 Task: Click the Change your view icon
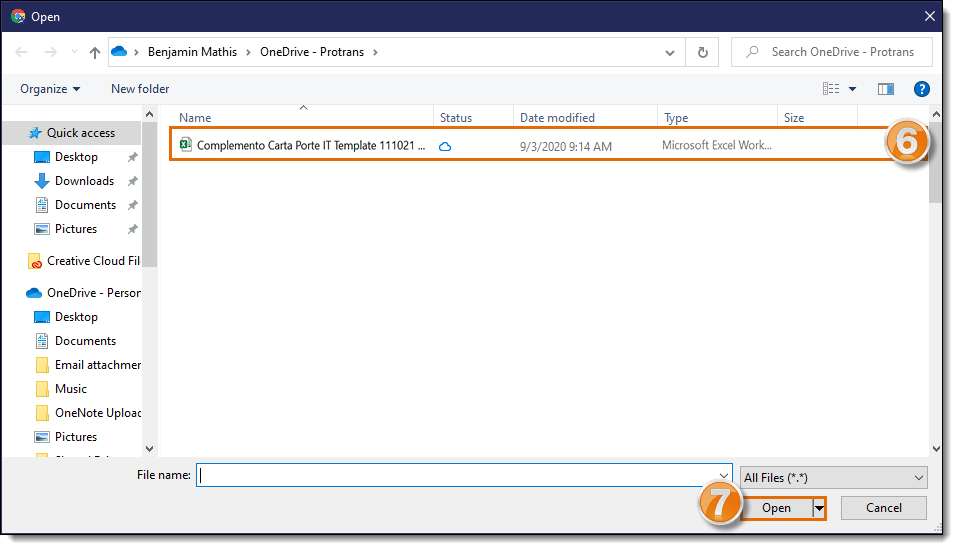[831, 89]
